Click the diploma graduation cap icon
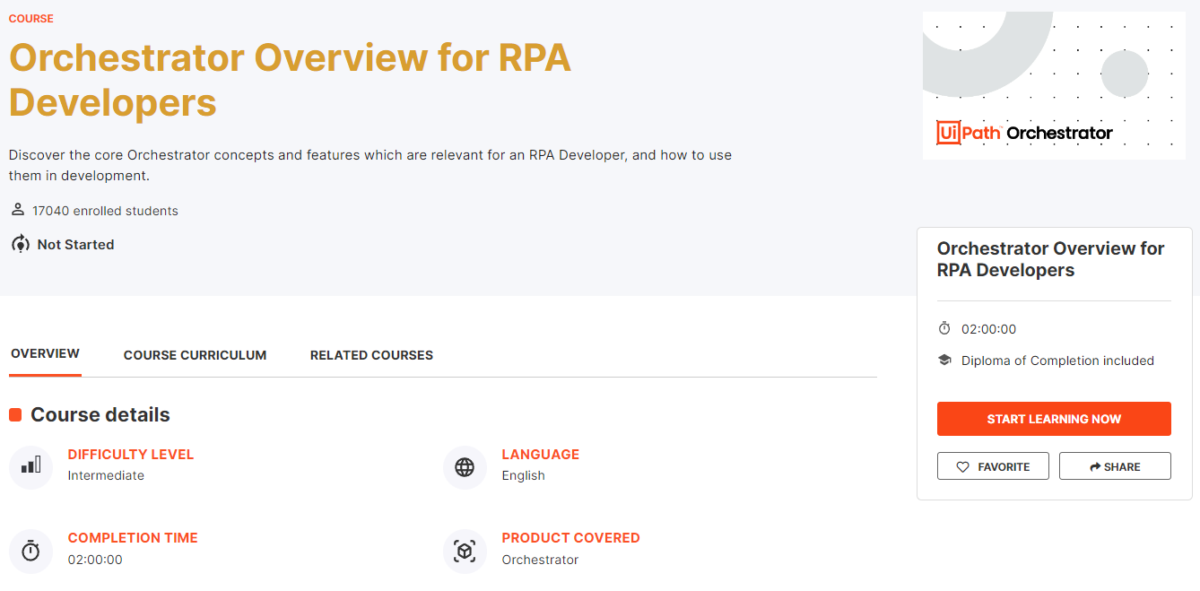Image resolution: width=1200 pixels, height=591 pixels. coord(945,360)
